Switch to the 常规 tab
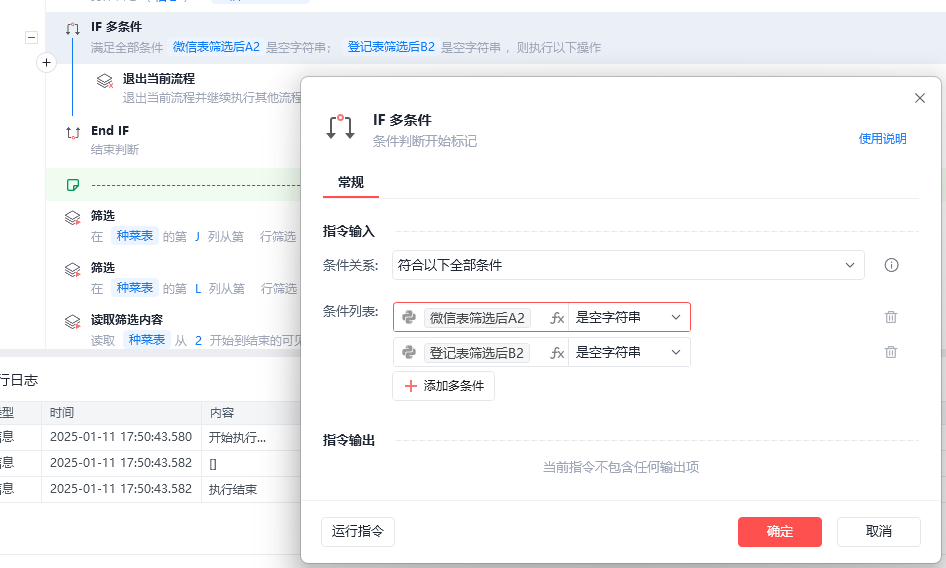Viewport: 946px width, 568px height. pyautogui.click(x=351, y=182)
